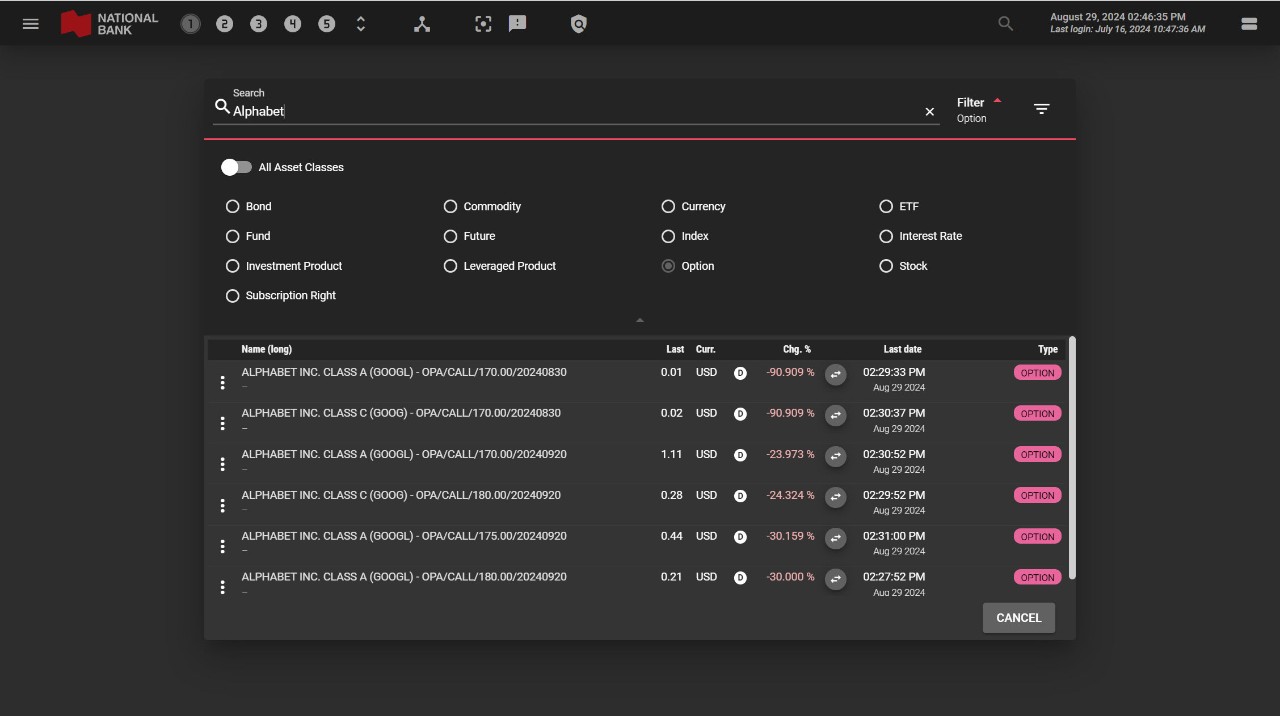Toggle All Asset Classes switch

coord(236,167)
